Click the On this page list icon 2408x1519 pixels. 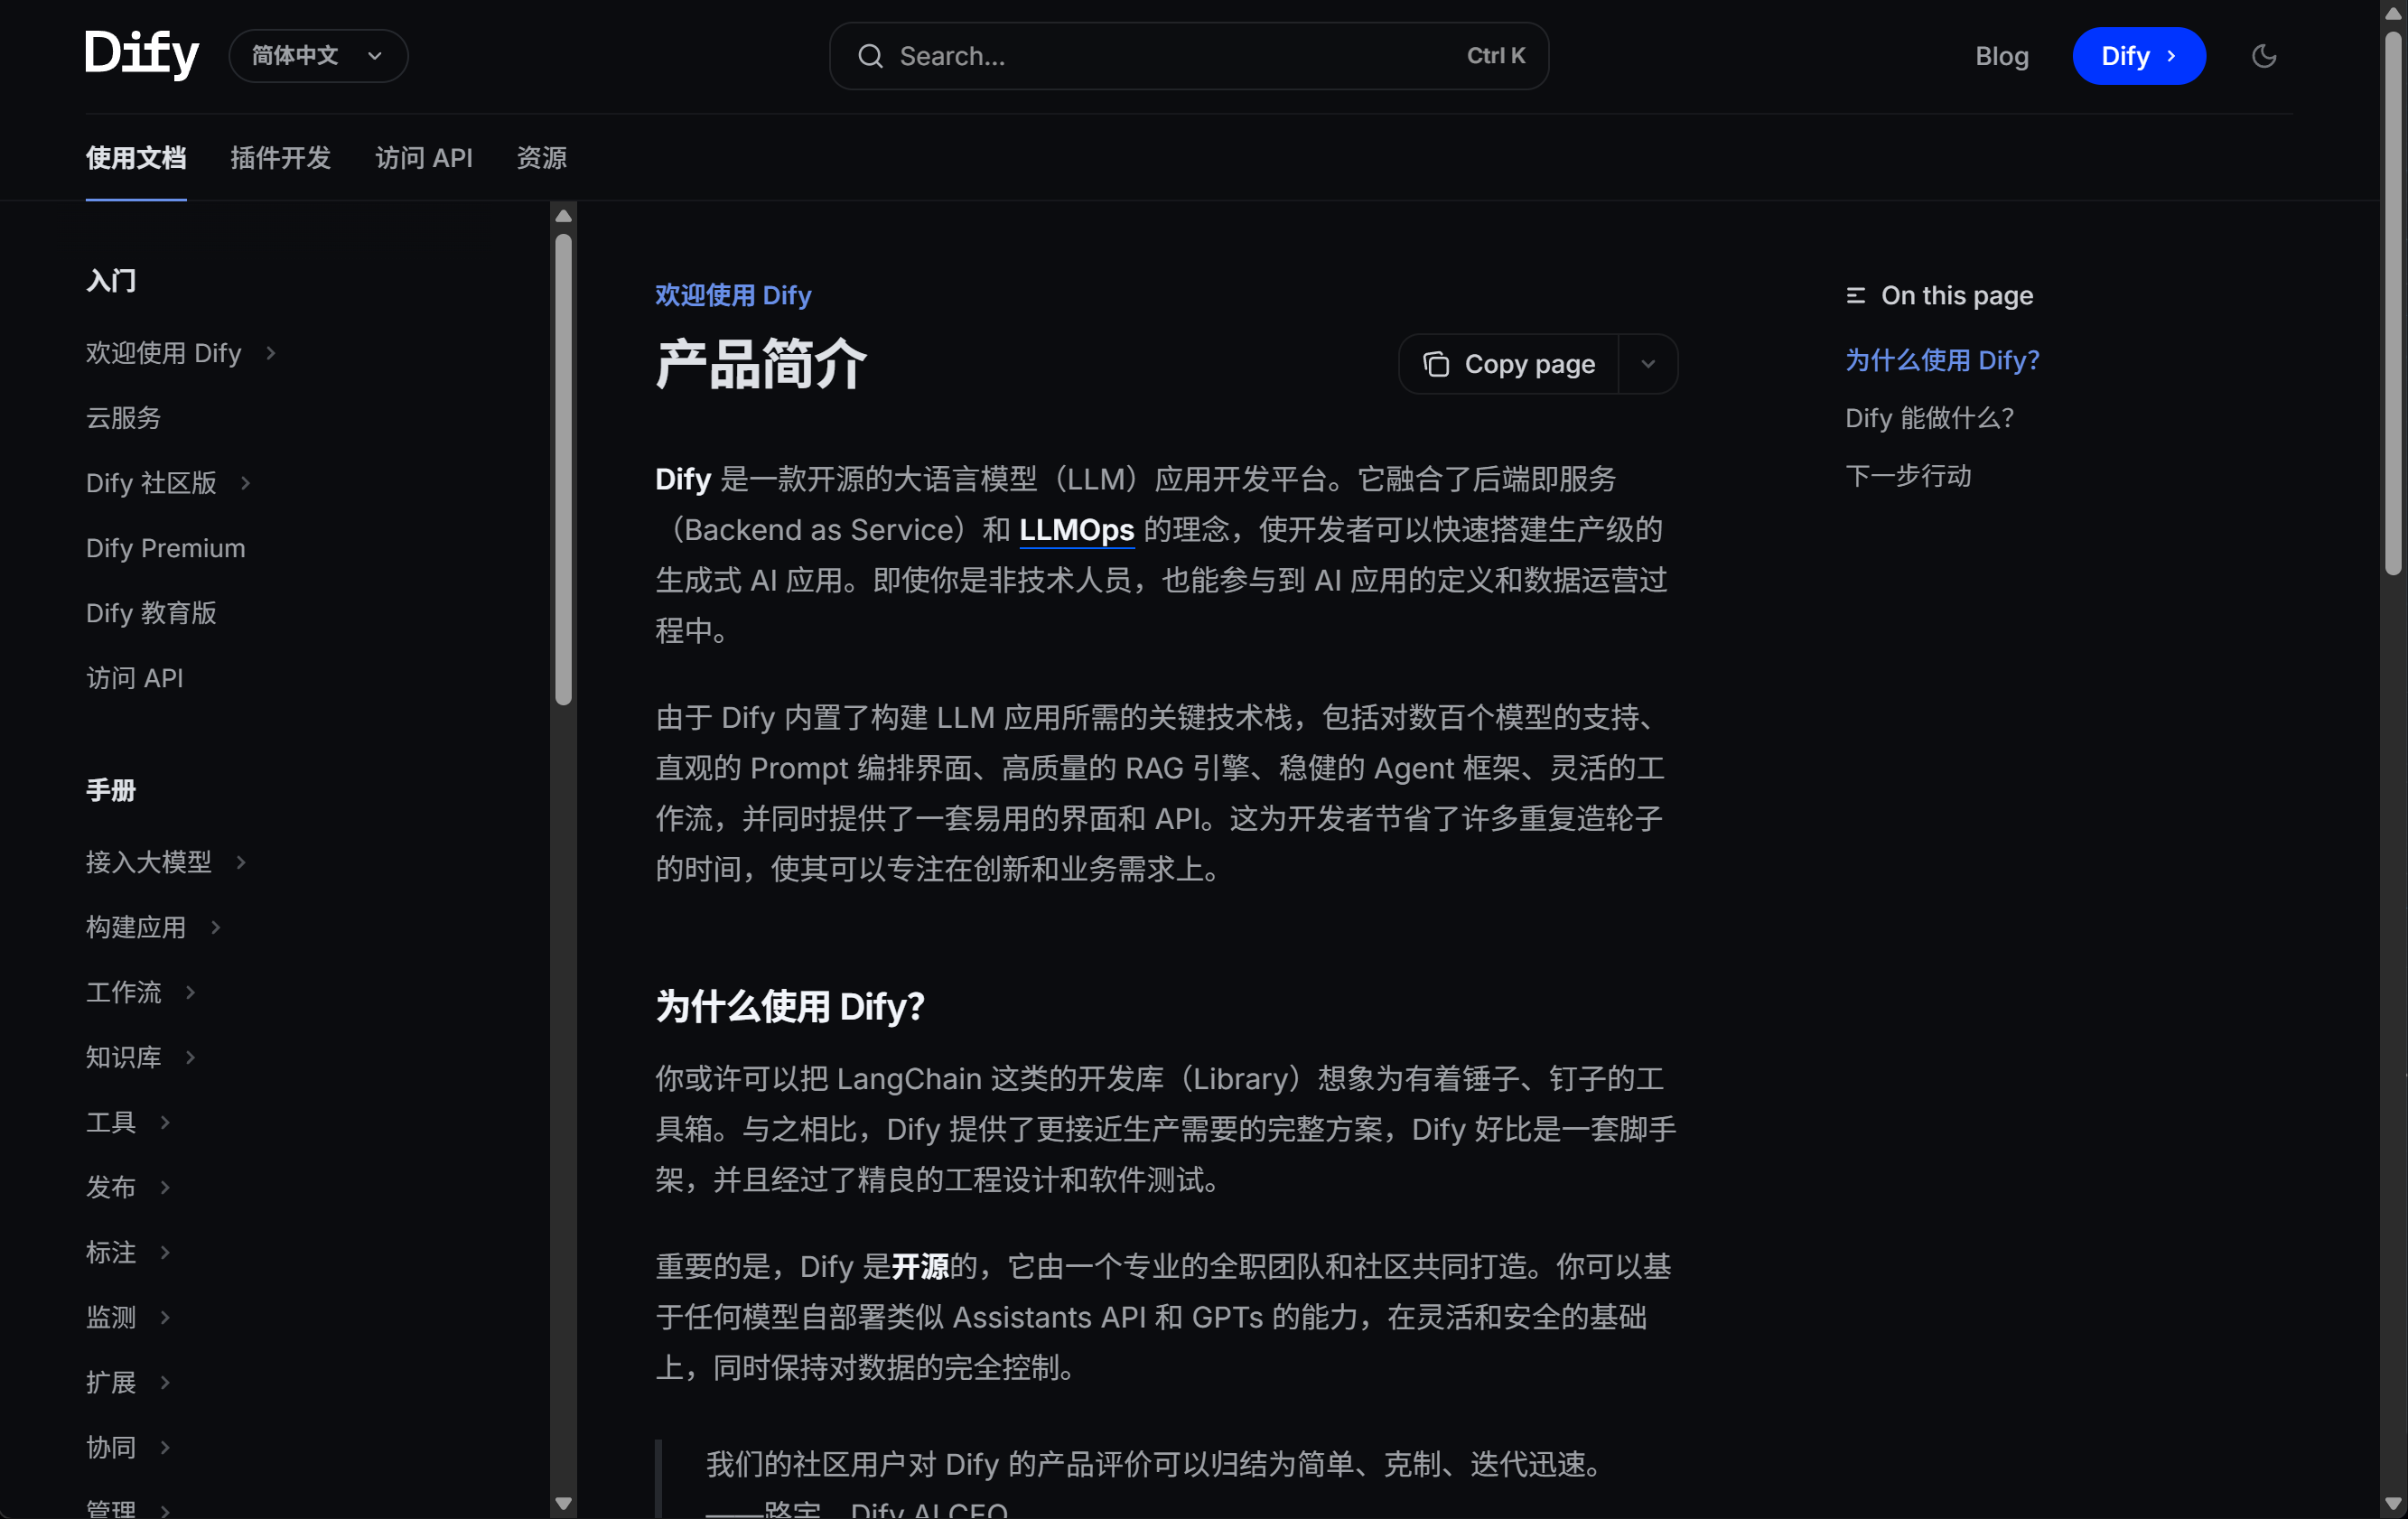[1856, 295]
